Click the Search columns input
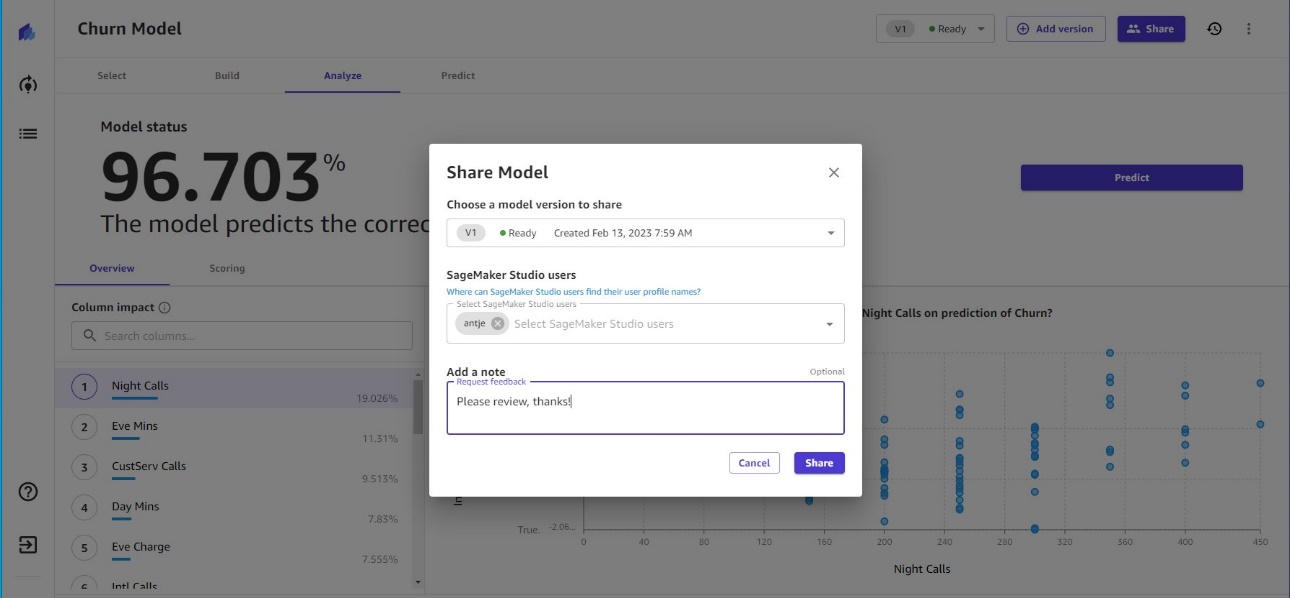Screen dimensions: 1290x598 [x=242, y=336]
